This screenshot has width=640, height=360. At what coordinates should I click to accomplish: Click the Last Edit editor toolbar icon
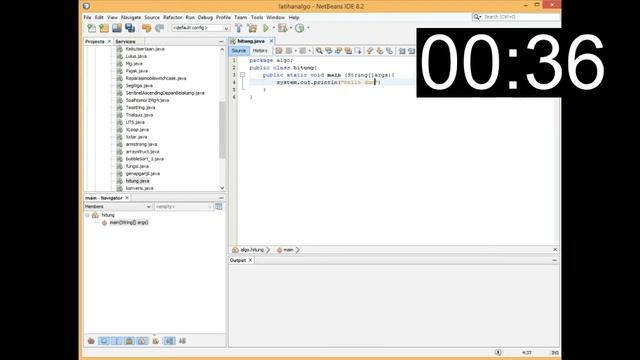[x=279, y=51]
